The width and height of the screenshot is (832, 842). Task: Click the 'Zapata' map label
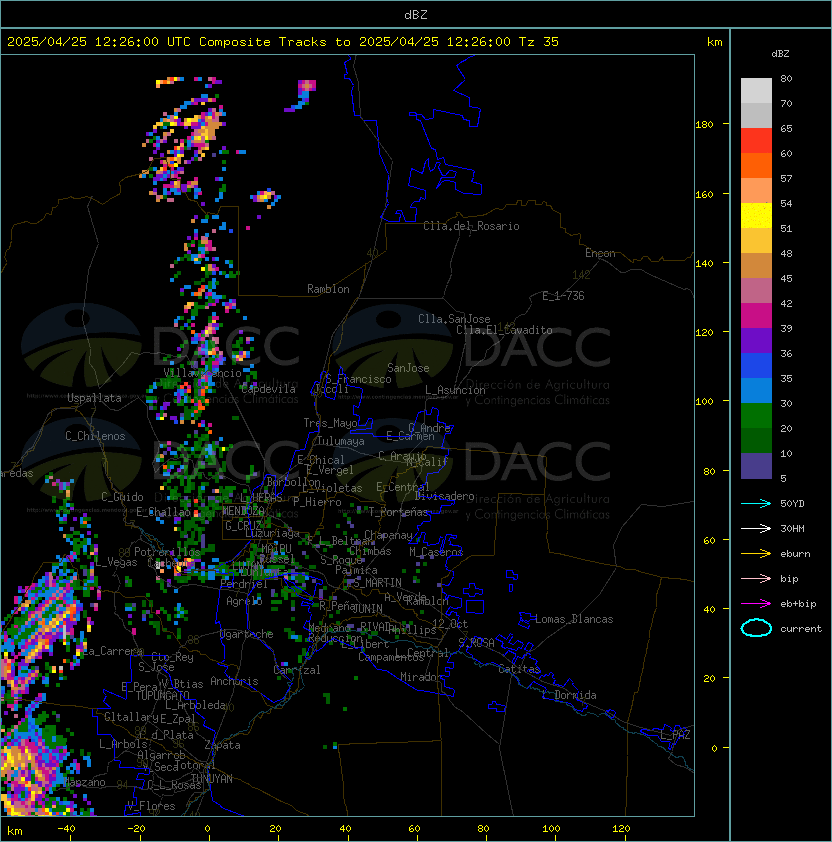point(222,745)
